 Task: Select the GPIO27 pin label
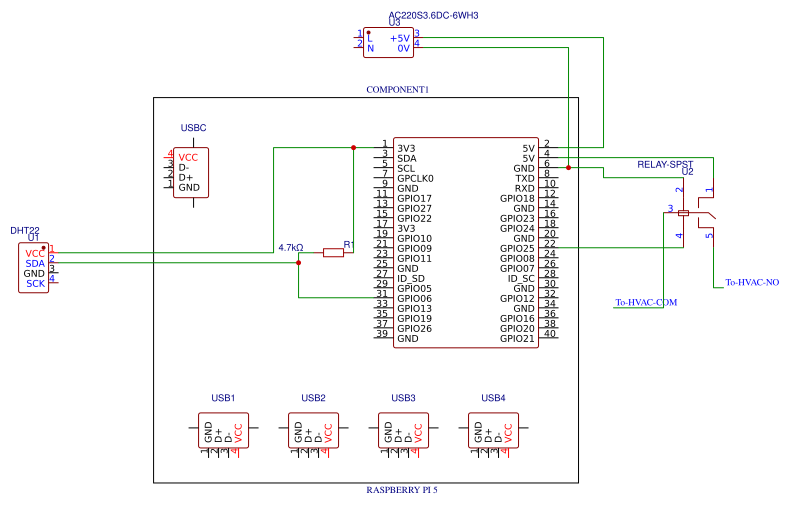coord(414,209)
